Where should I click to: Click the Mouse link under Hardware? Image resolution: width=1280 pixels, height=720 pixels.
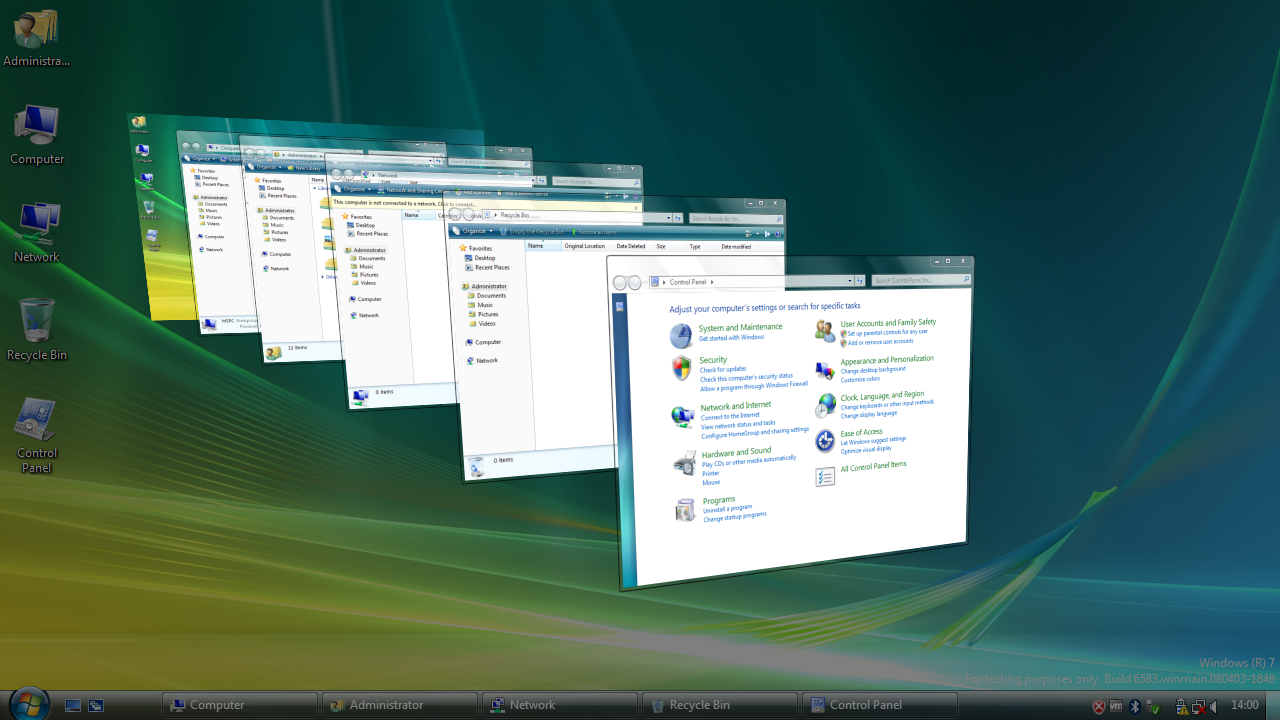pyautogui.click(x=711, y=482)
